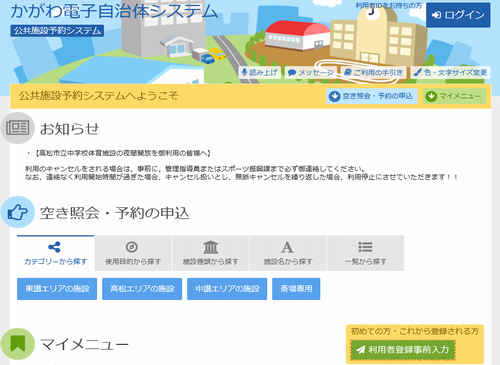Click the login arrow icon on ログイン
The image size is (500, 365).
[x=436, y=15]
